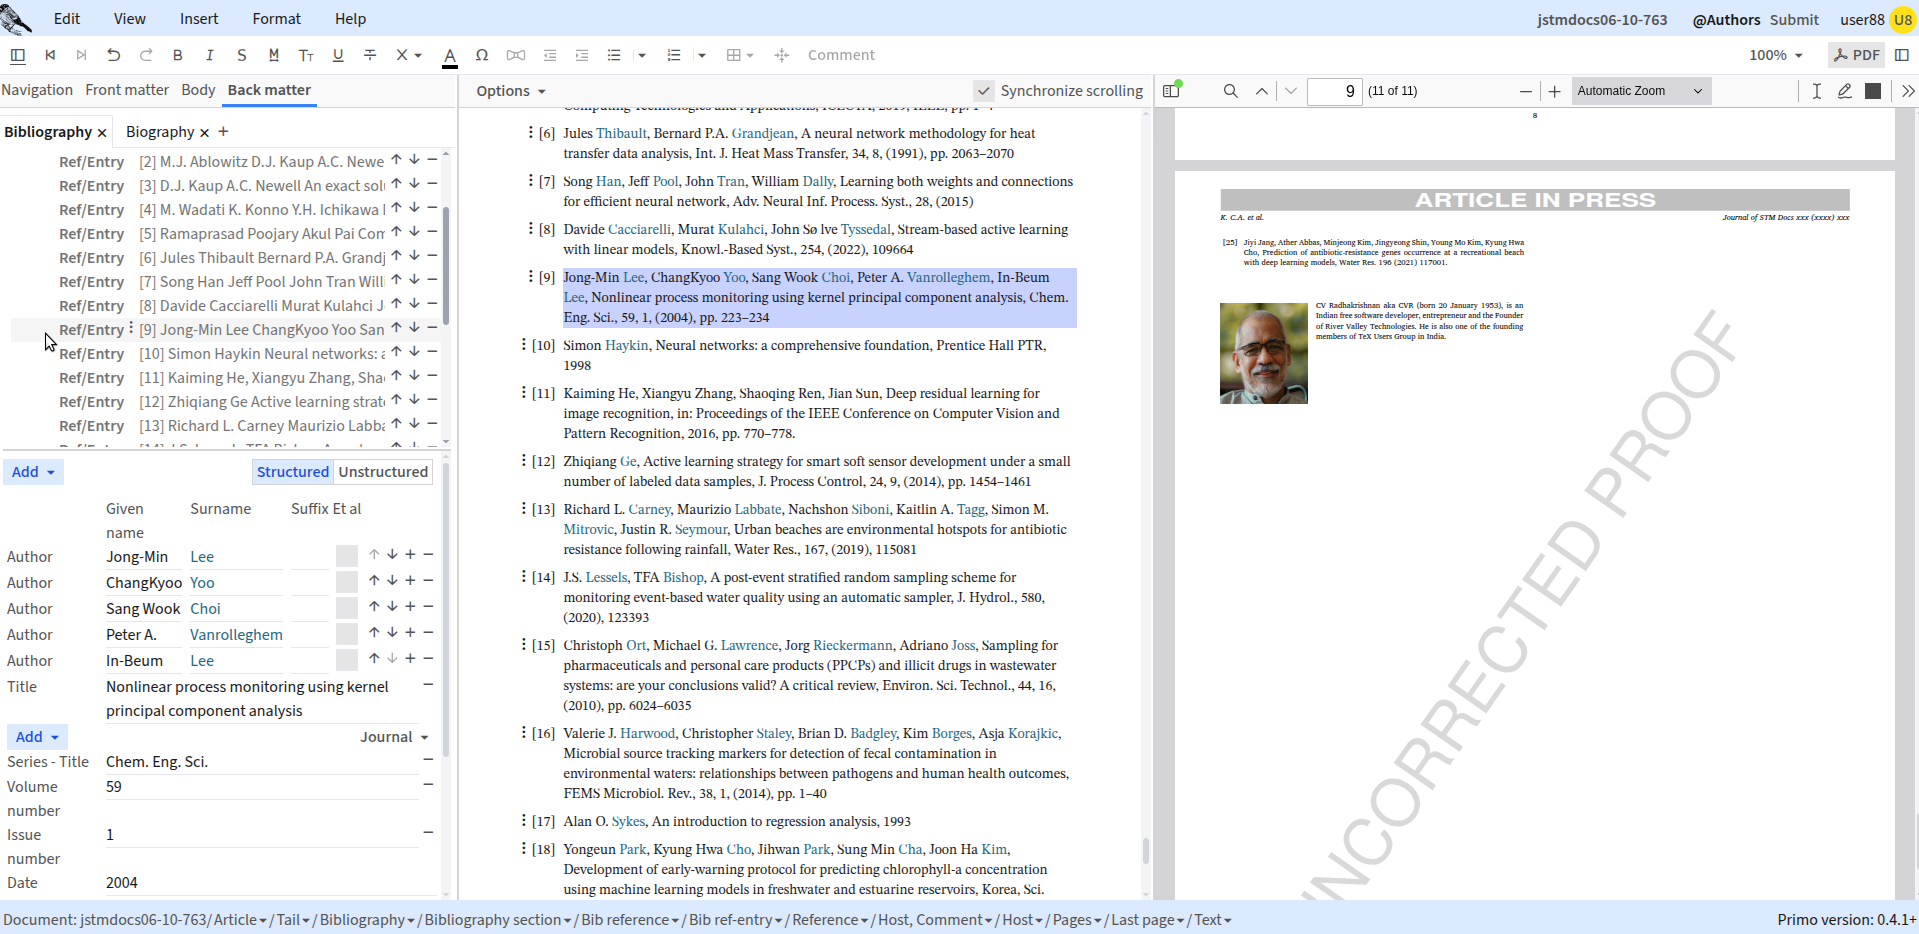Open the Options dropdown

pos(511,91)
